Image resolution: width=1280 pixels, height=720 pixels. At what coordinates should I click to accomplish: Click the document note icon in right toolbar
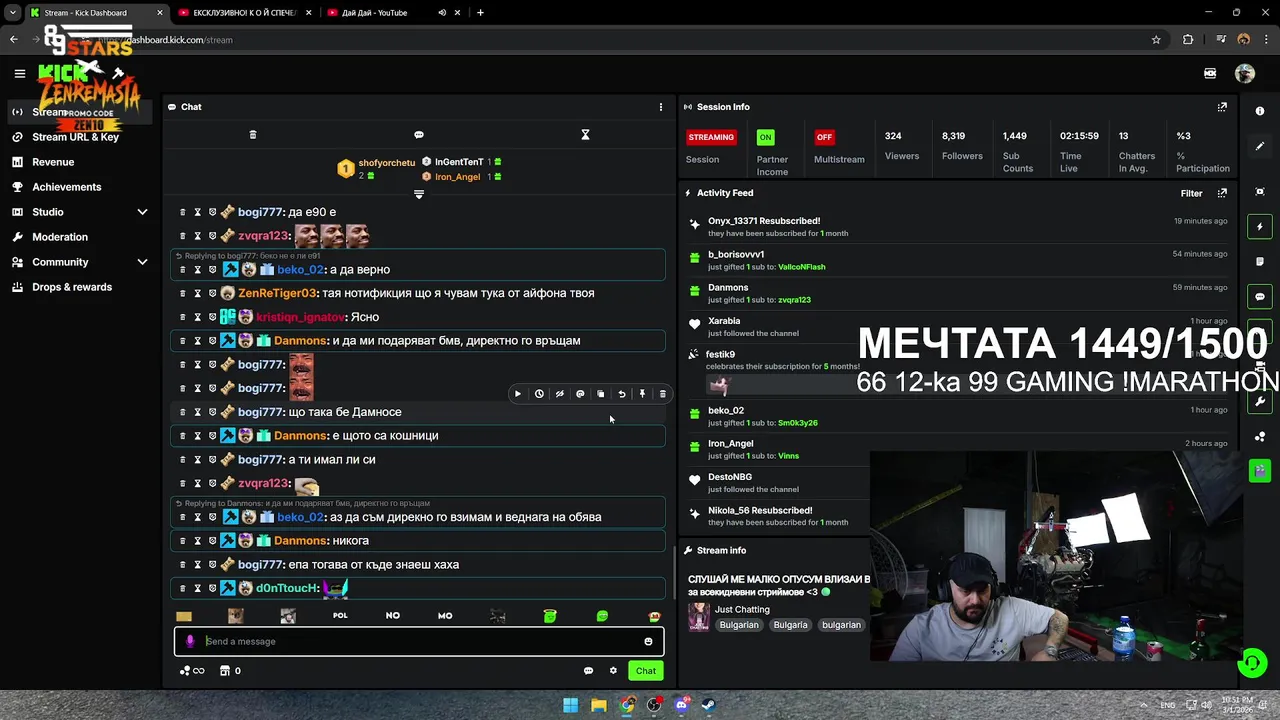point(1260,262)
